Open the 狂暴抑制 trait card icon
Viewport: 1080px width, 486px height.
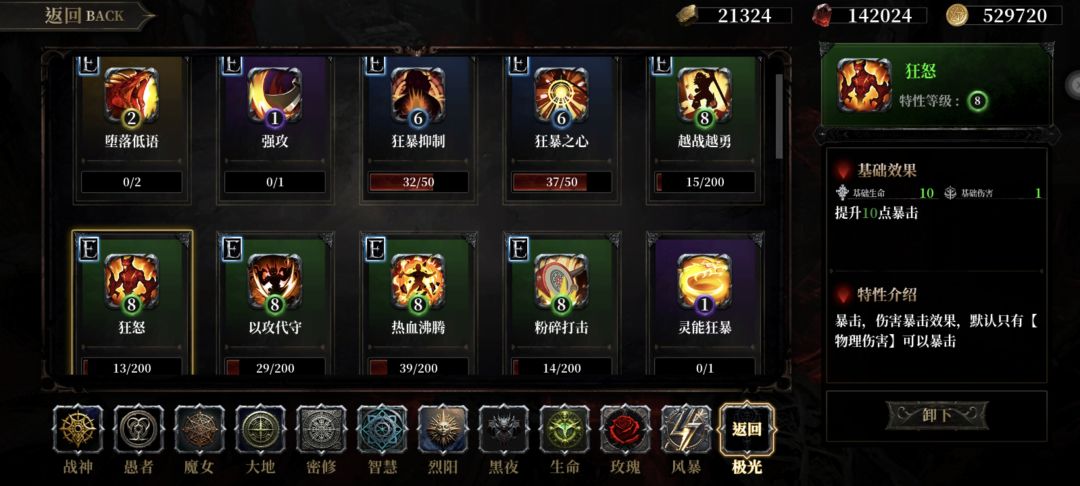[418, 95]
